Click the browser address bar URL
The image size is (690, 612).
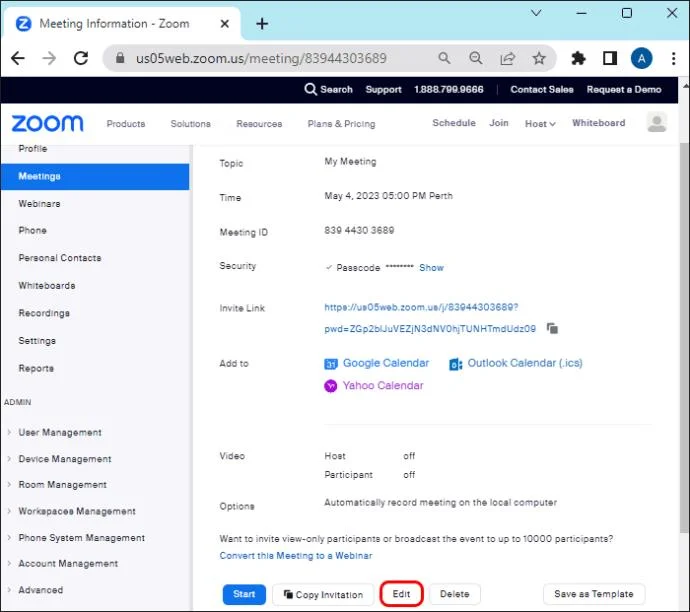coord(261,59)
